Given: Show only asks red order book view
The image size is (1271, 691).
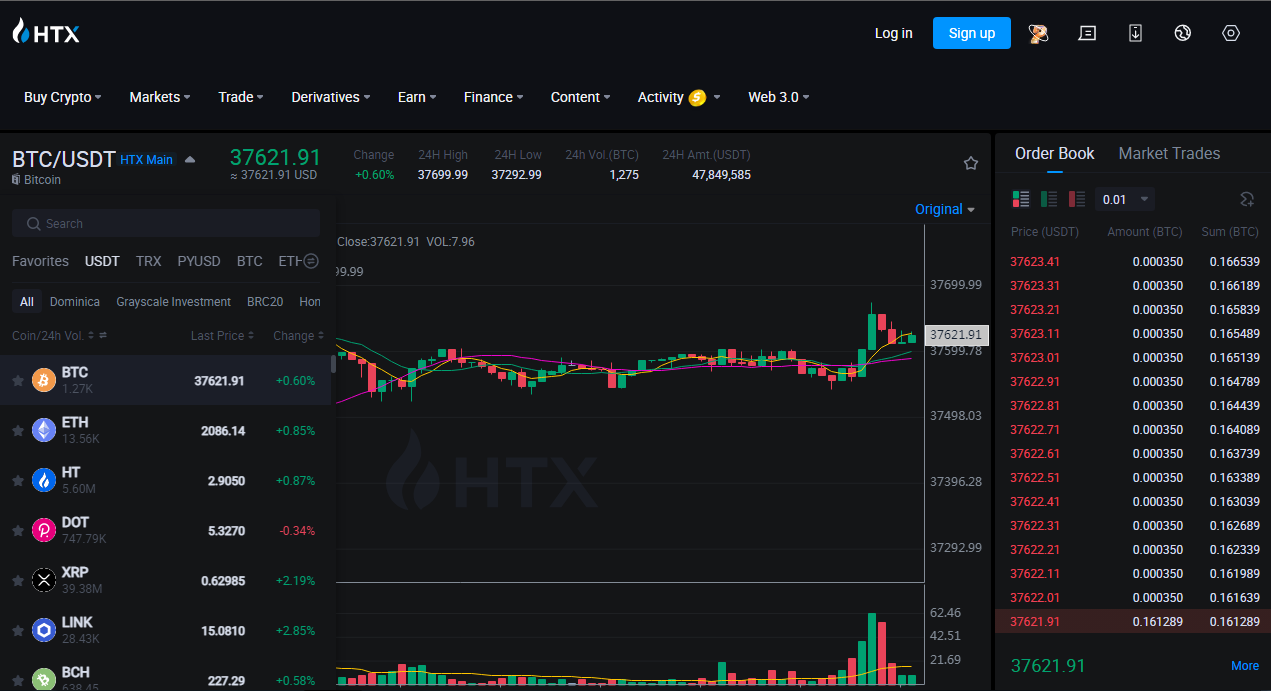Looking at the screenshot, I should (x=1077, y=199).
